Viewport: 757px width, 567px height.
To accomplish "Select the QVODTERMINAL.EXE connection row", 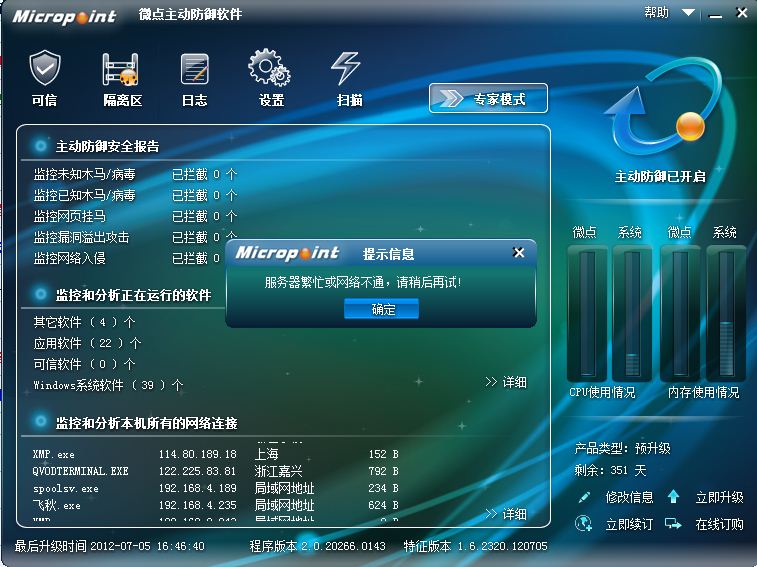I will (x=215, y=471).
